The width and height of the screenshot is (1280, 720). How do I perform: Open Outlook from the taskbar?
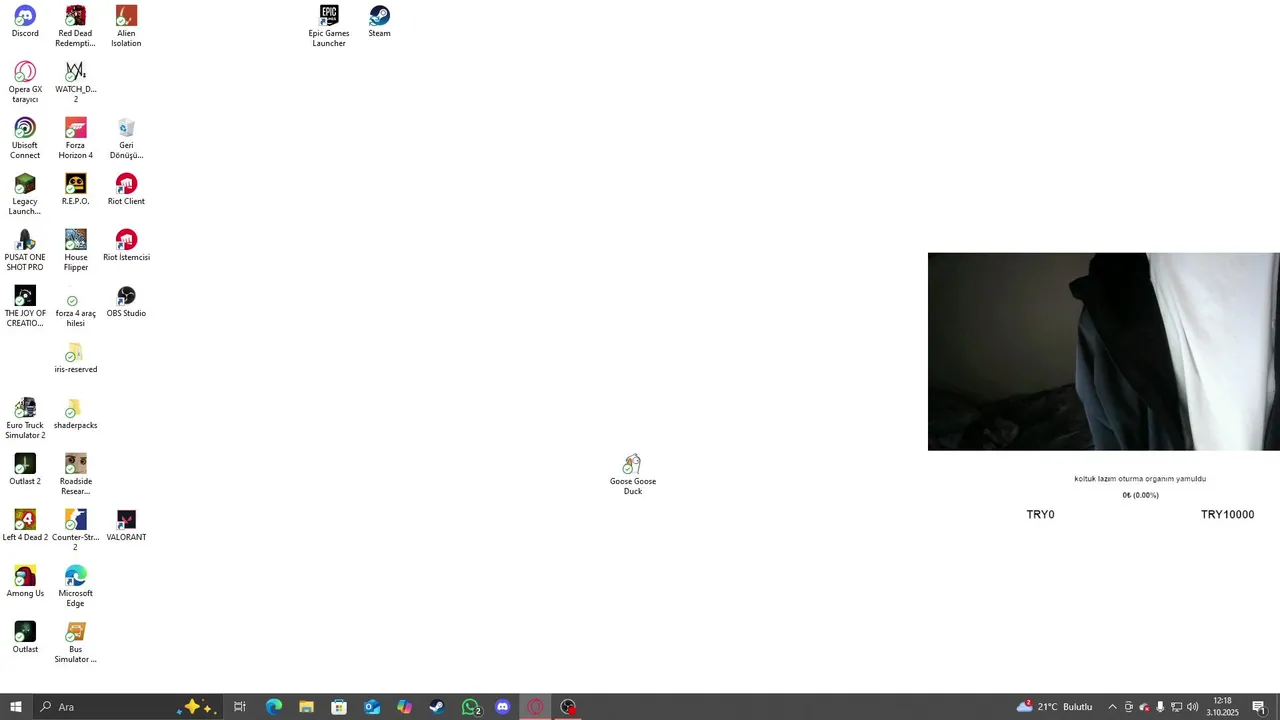tap(372, 707)
